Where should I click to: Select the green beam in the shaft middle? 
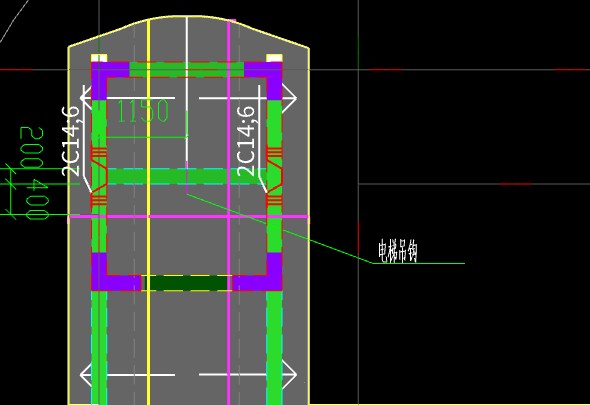click(187, 177)
